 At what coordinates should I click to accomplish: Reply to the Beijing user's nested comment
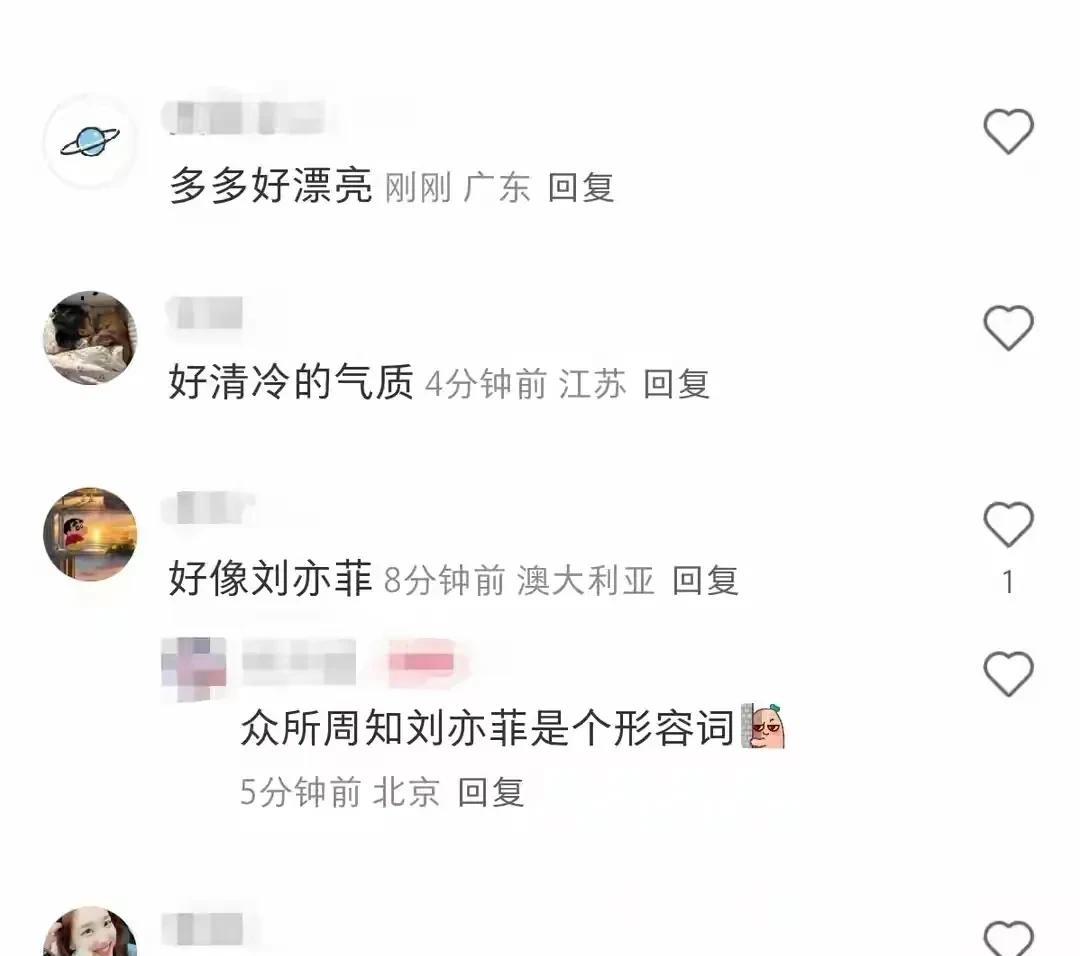click(x=490, y=792)
